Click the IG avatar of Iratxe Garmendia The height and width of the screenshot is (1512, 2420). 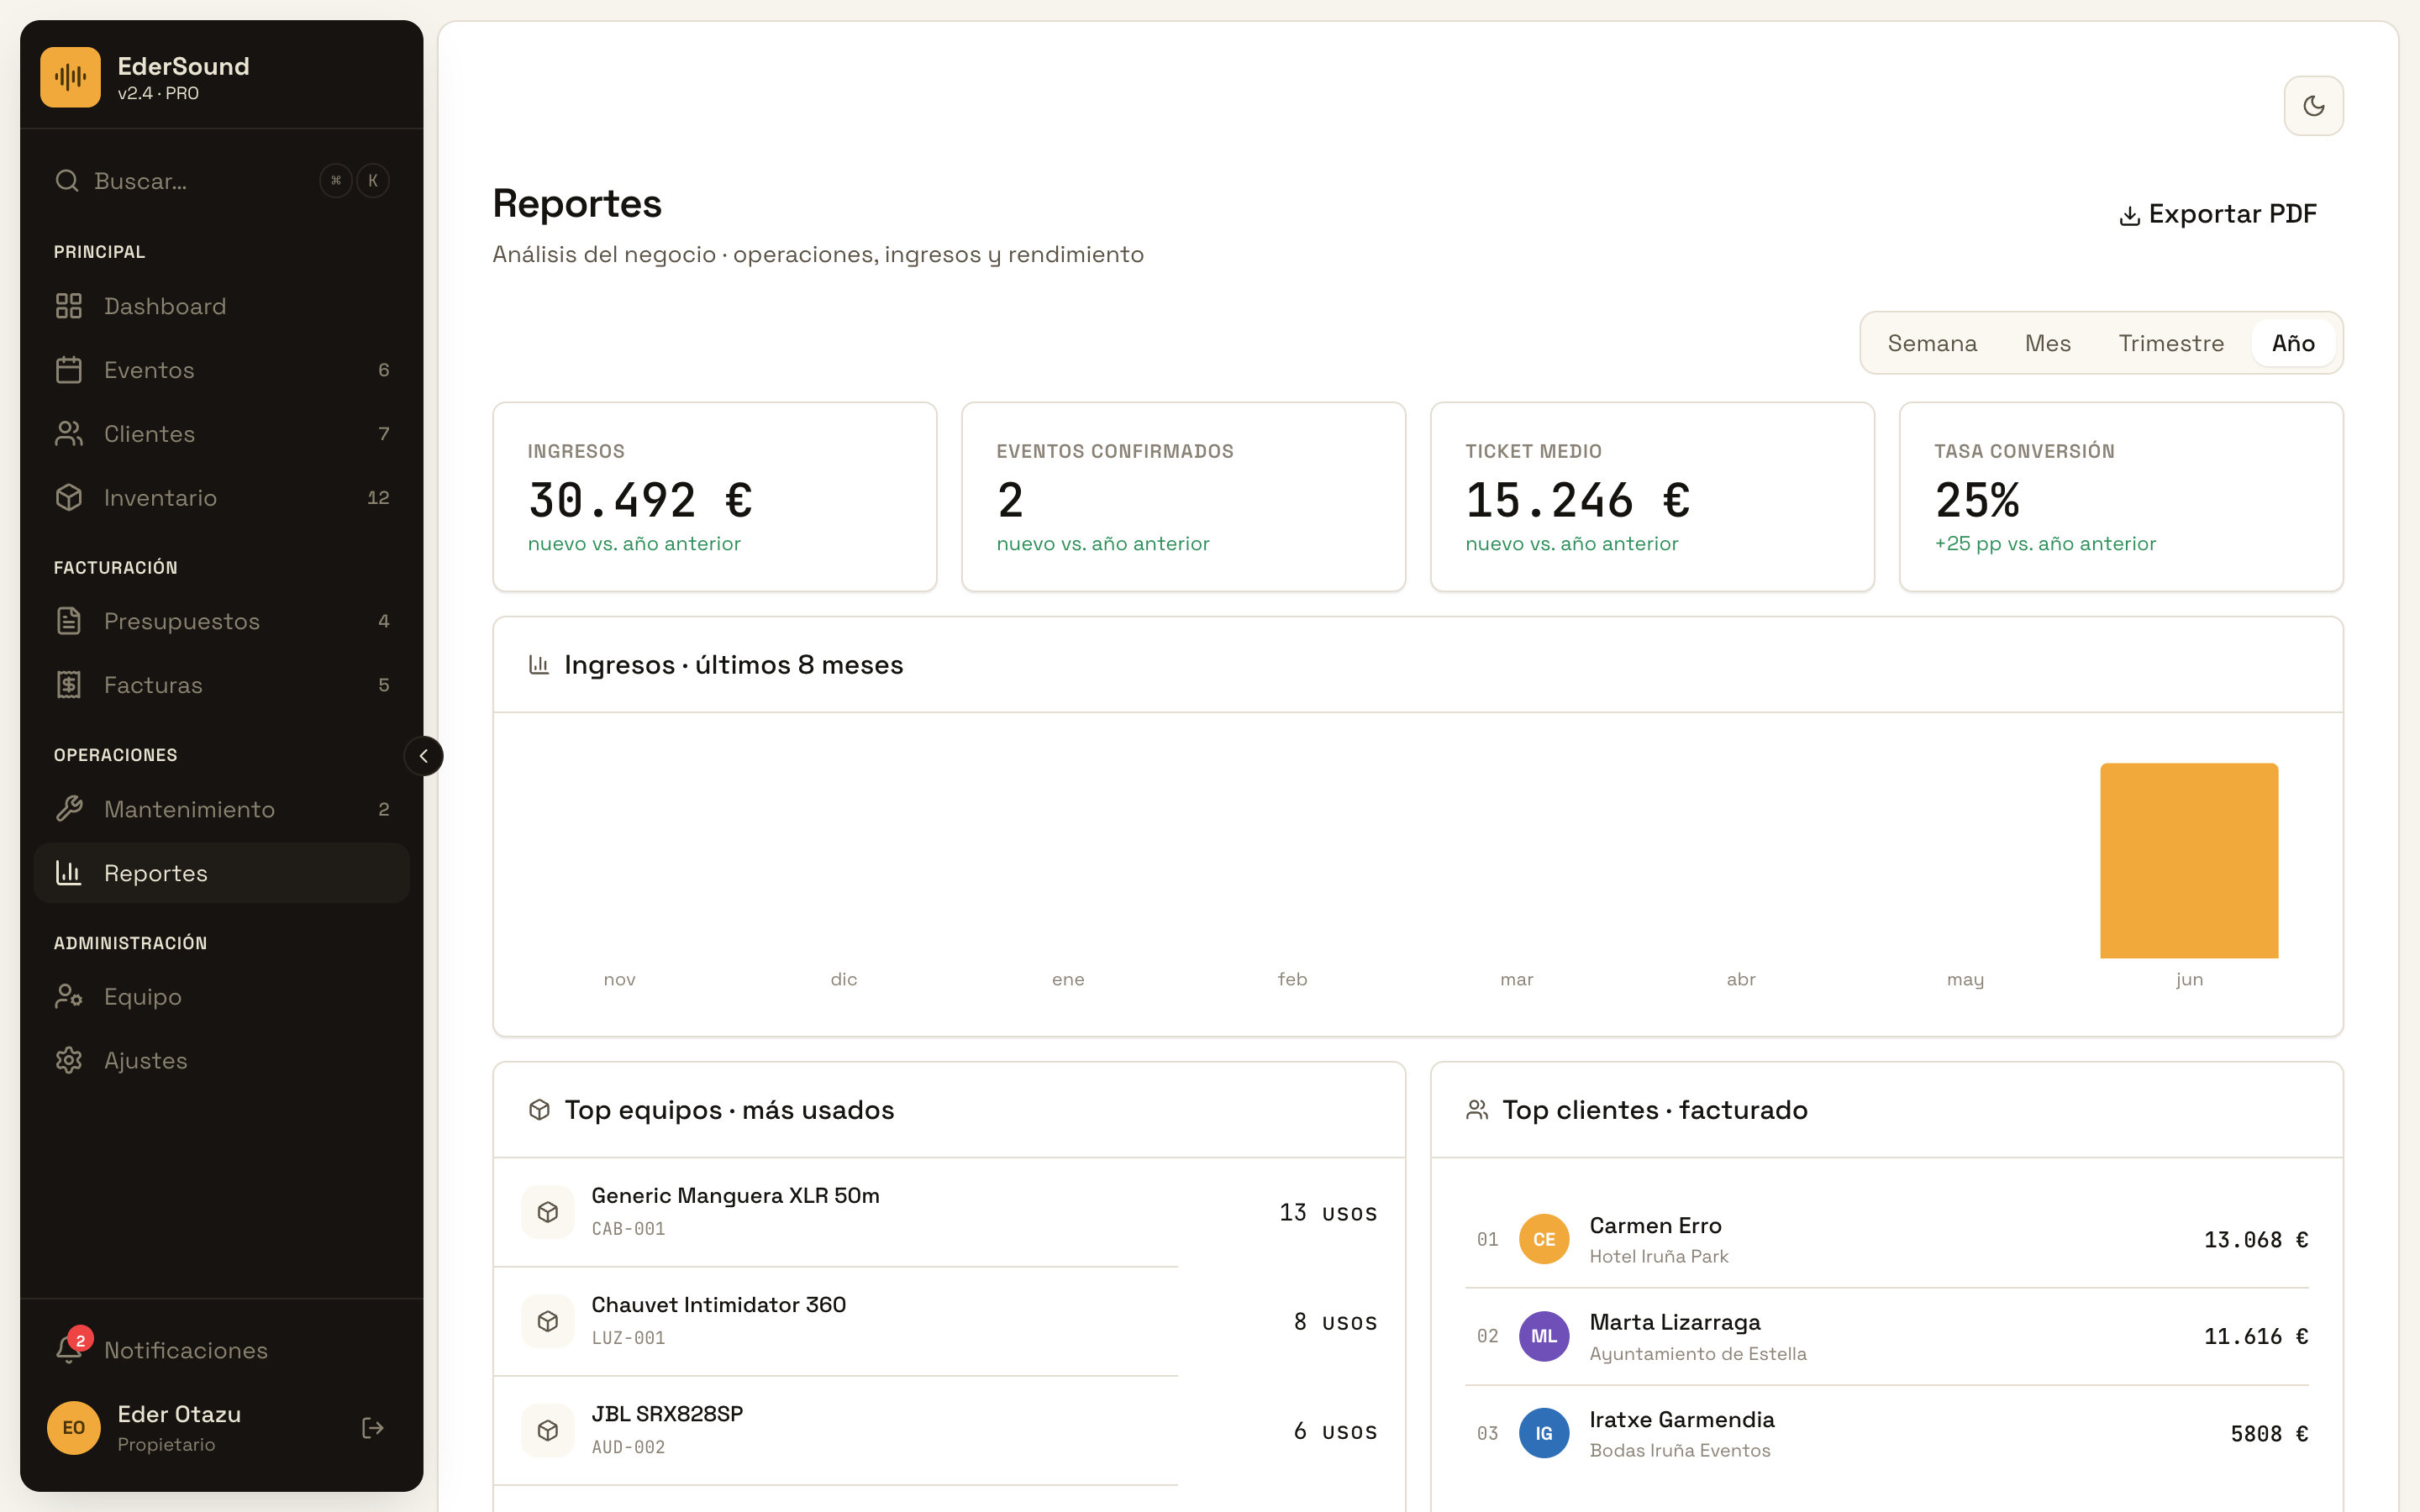click(1544, 1433)
